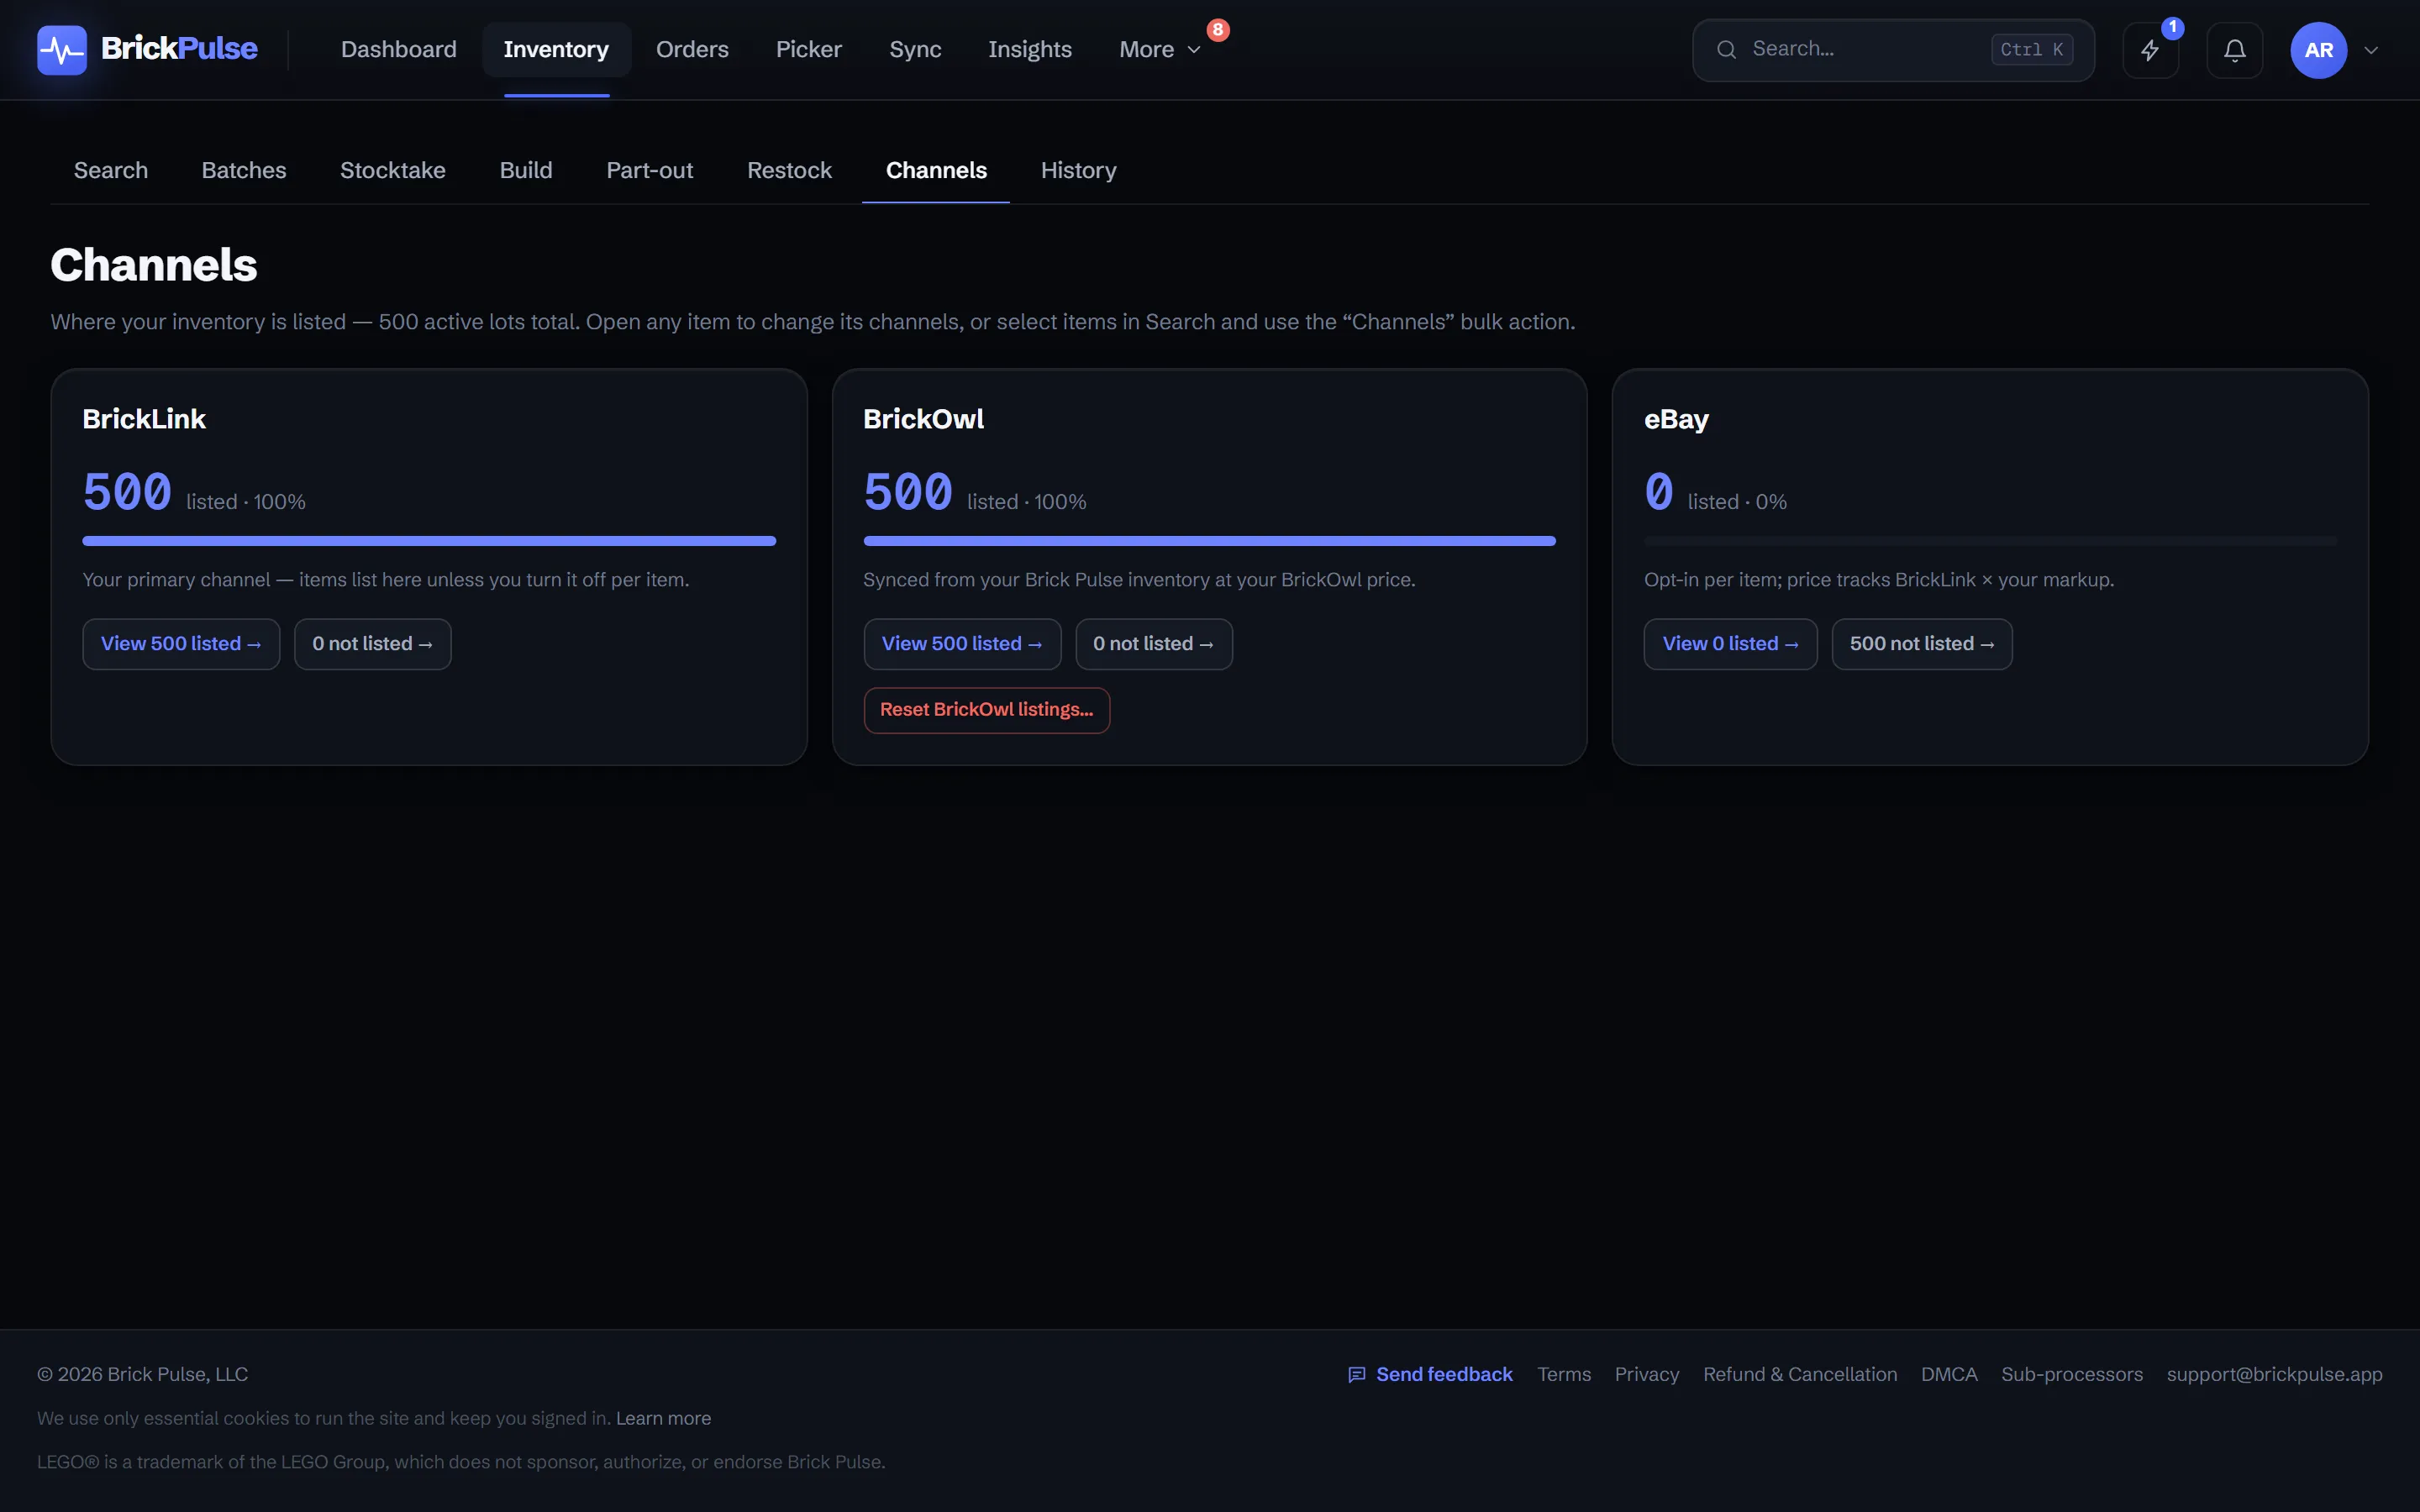The height and width of the screenshot is (1512, 2420).
Task: Click Learn more about cookies
Action: (663, 1419)
